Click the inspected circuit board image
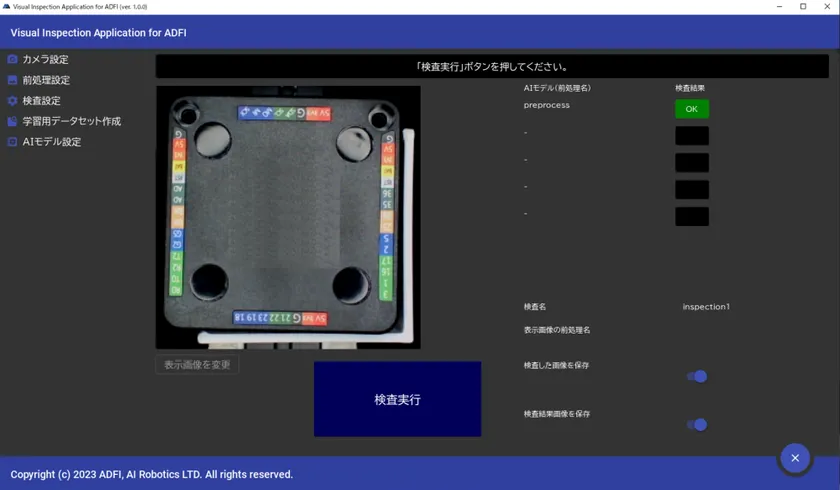 coord(288,217)
